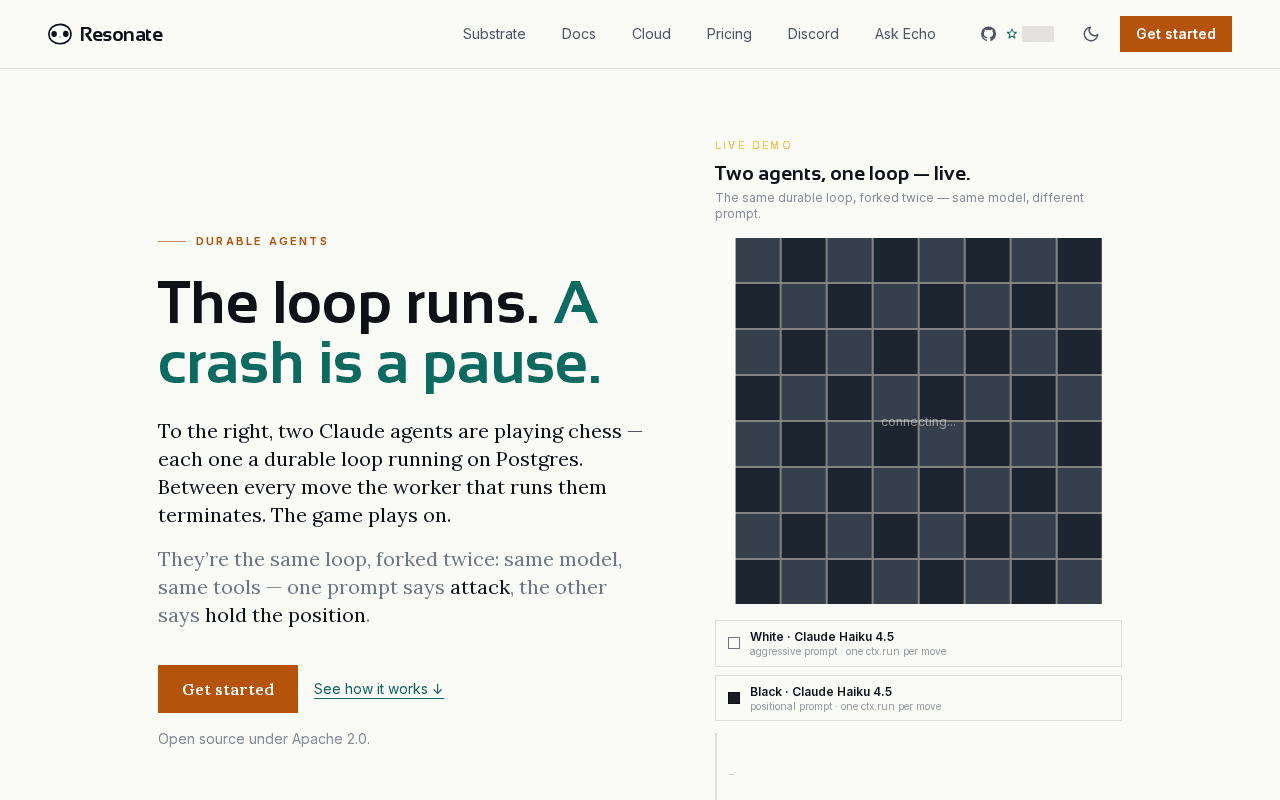This screenshot has height=800, width=1280.
Task: Click the 'Two agents, one loop — live.' heading
Action: (842, 173)
